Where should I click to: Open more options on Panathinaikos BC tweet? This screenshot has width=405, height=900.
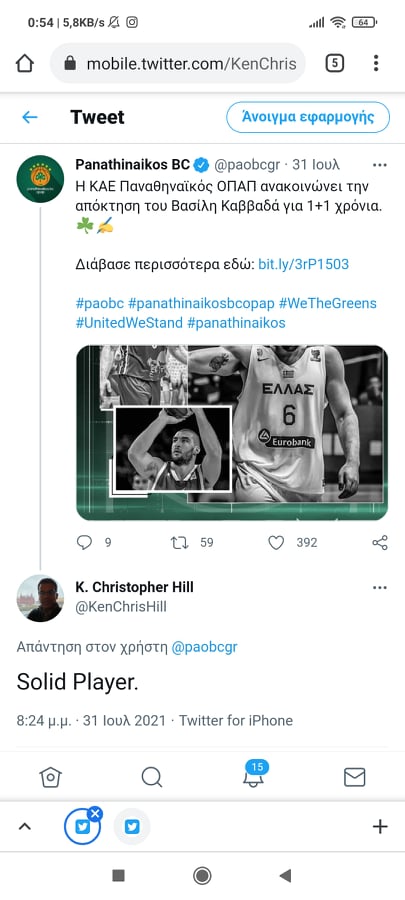tap(380, 165)
